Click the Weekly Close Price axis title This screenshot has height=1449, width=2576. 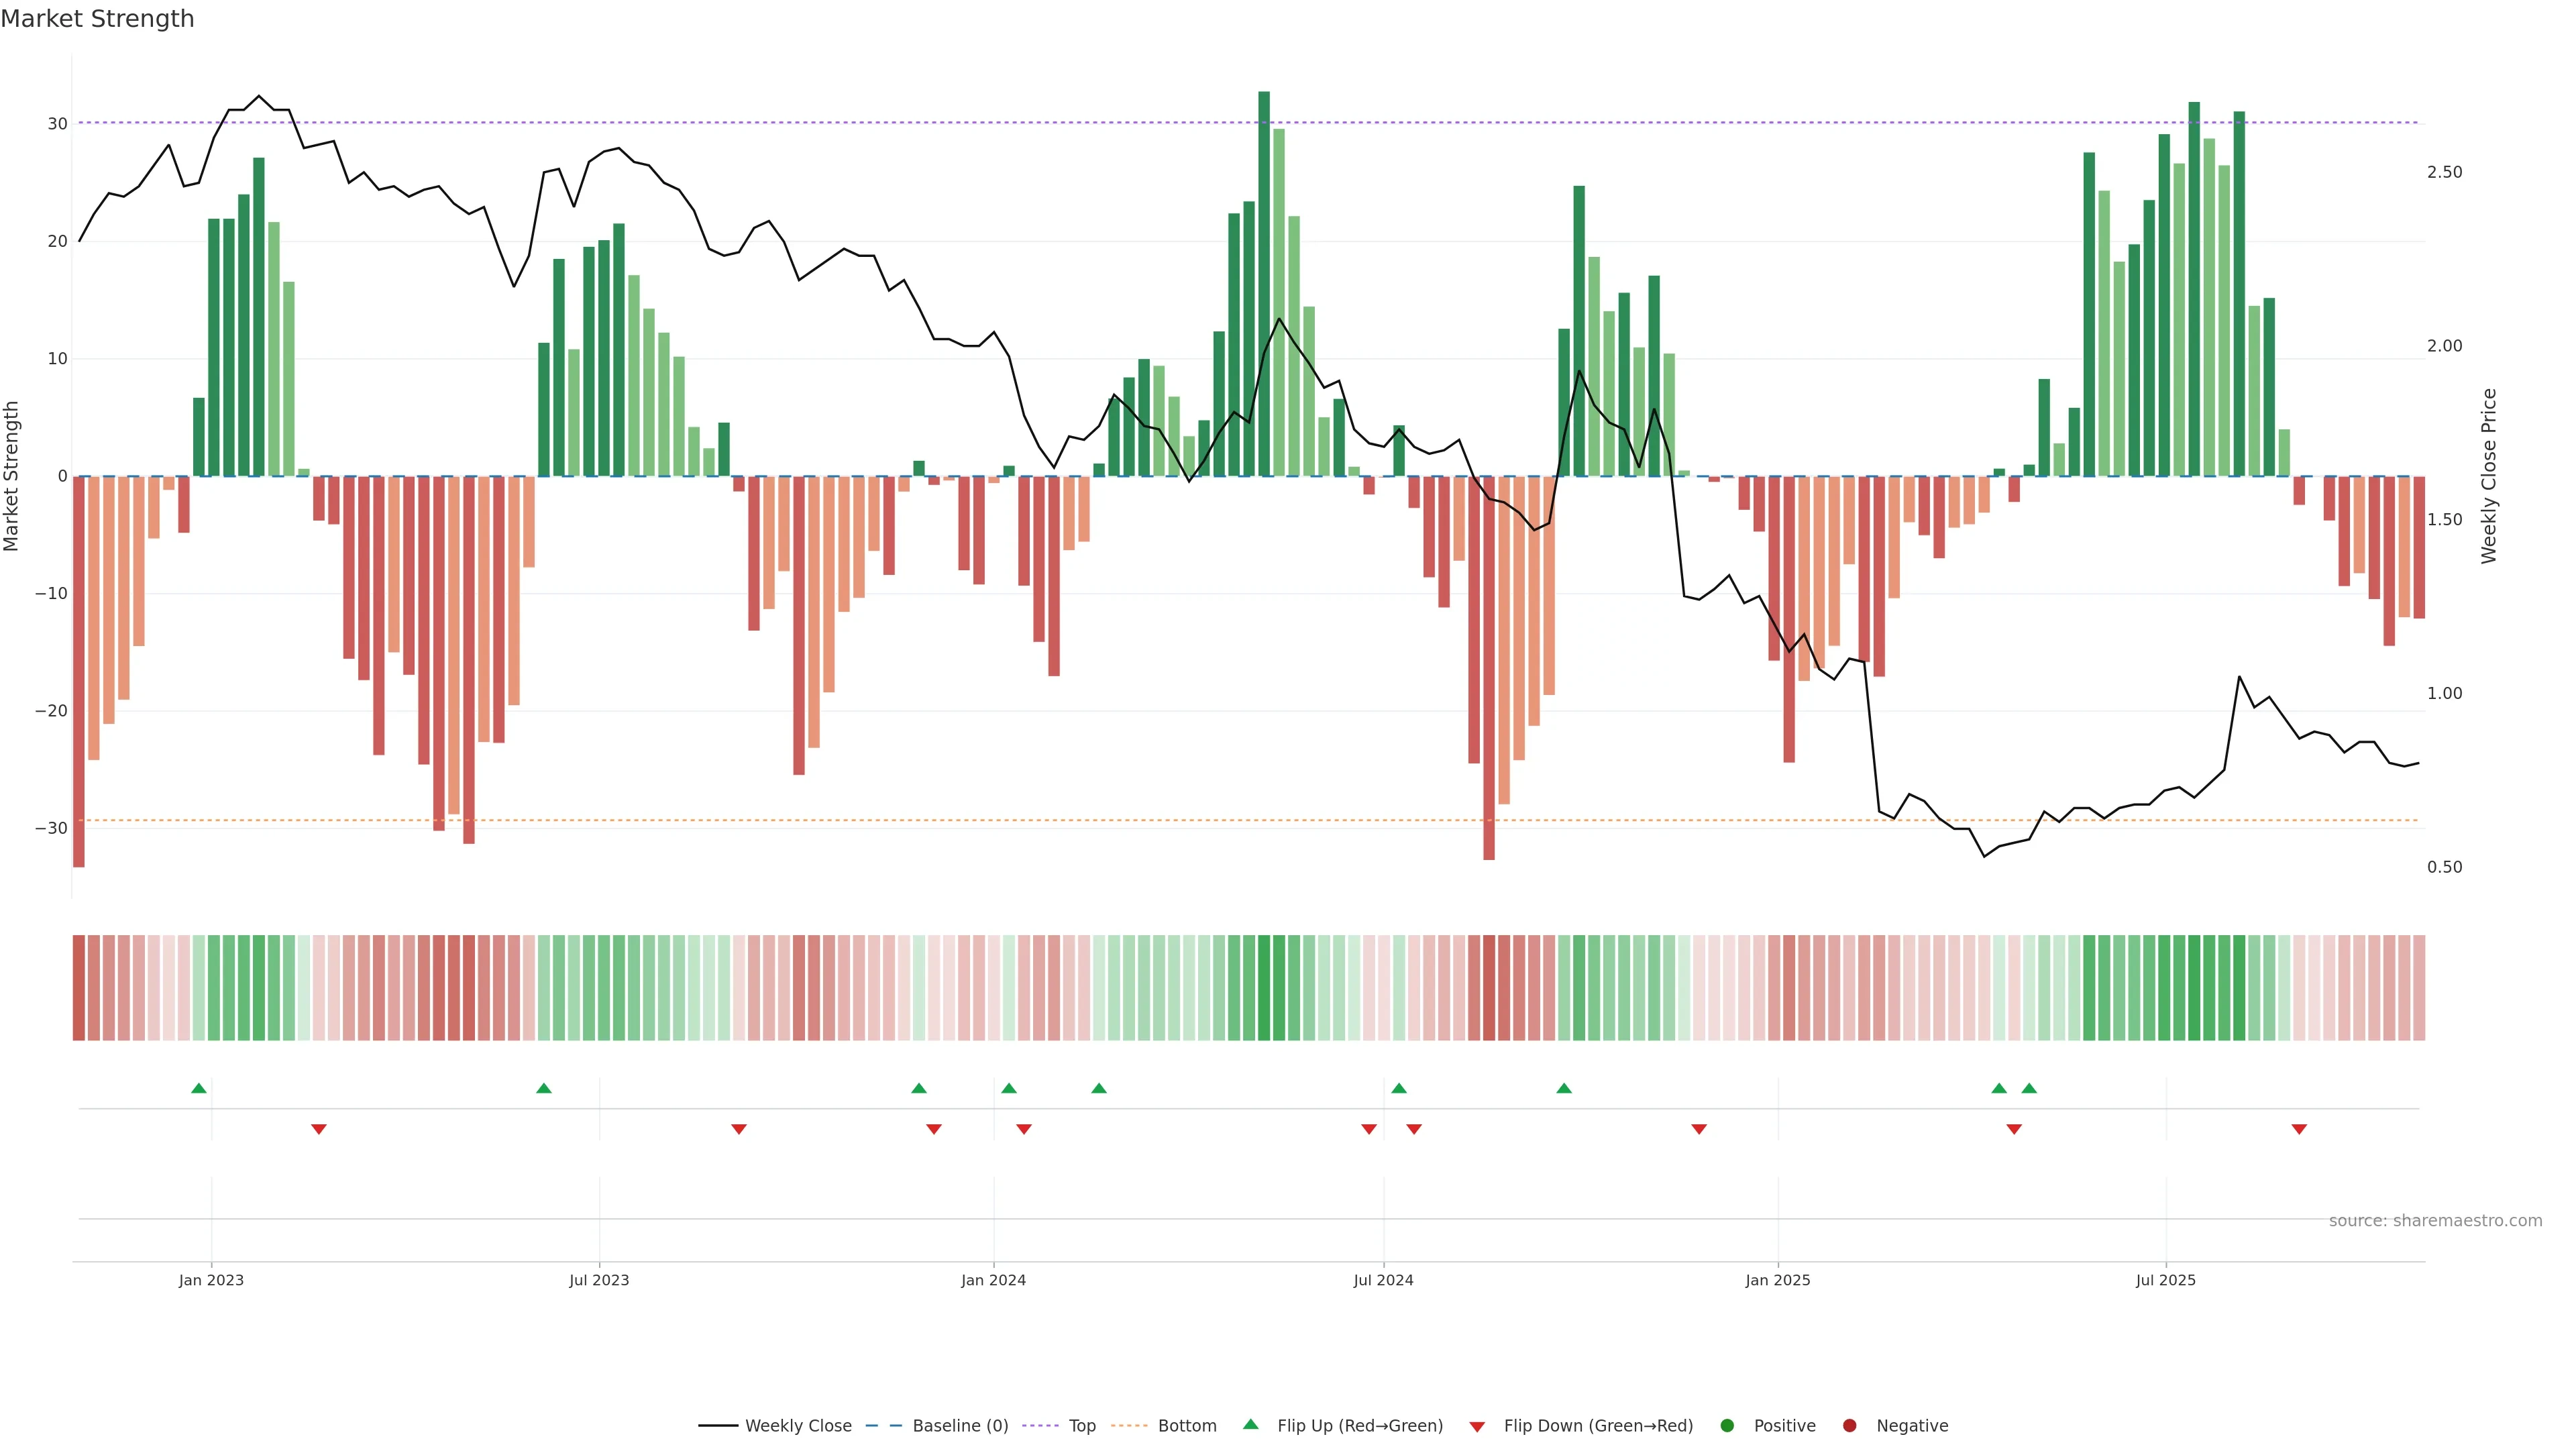coord(2489,476)
